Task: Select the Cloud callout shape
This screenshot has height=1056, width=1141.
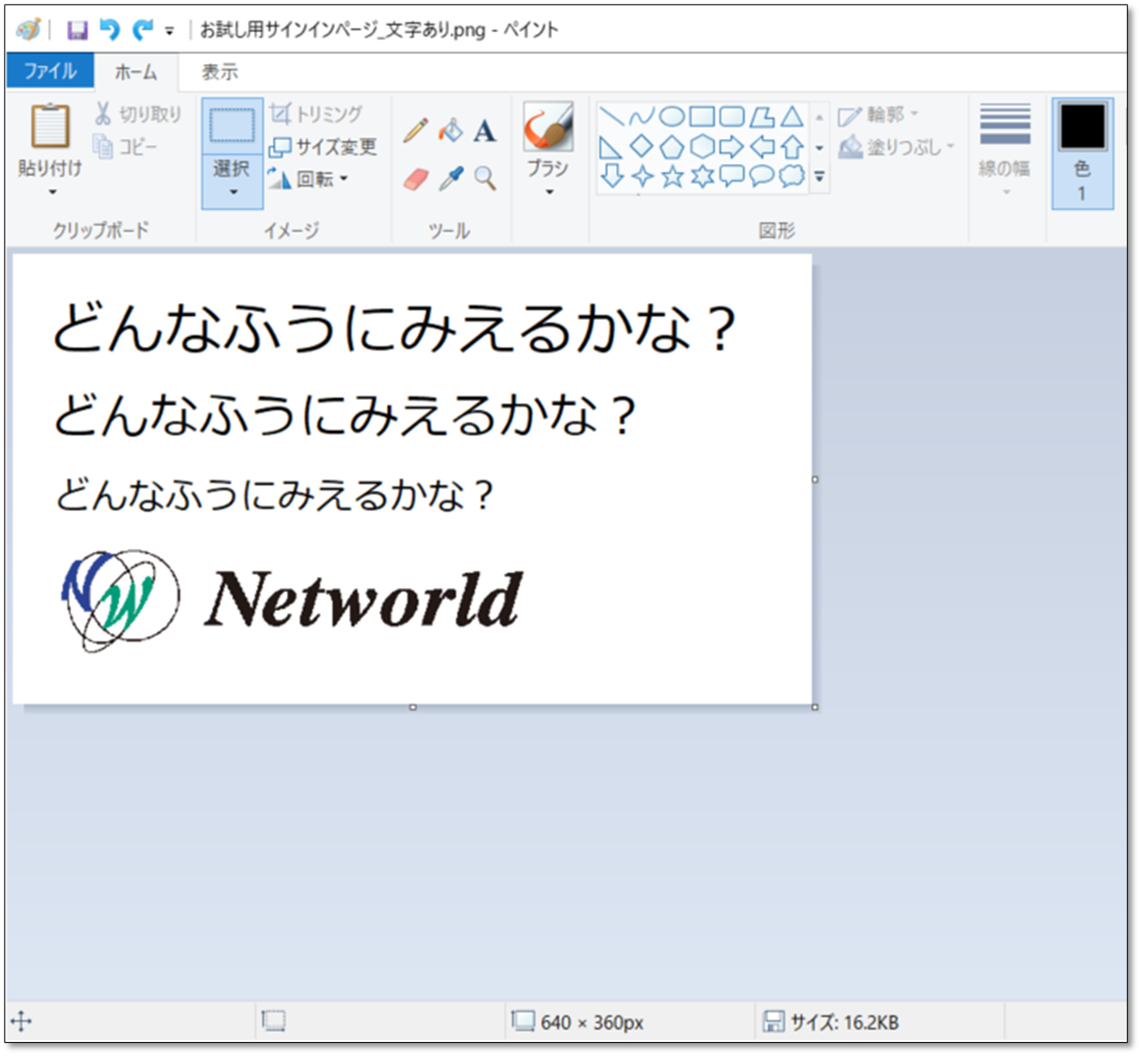Action: coord(792,175)
